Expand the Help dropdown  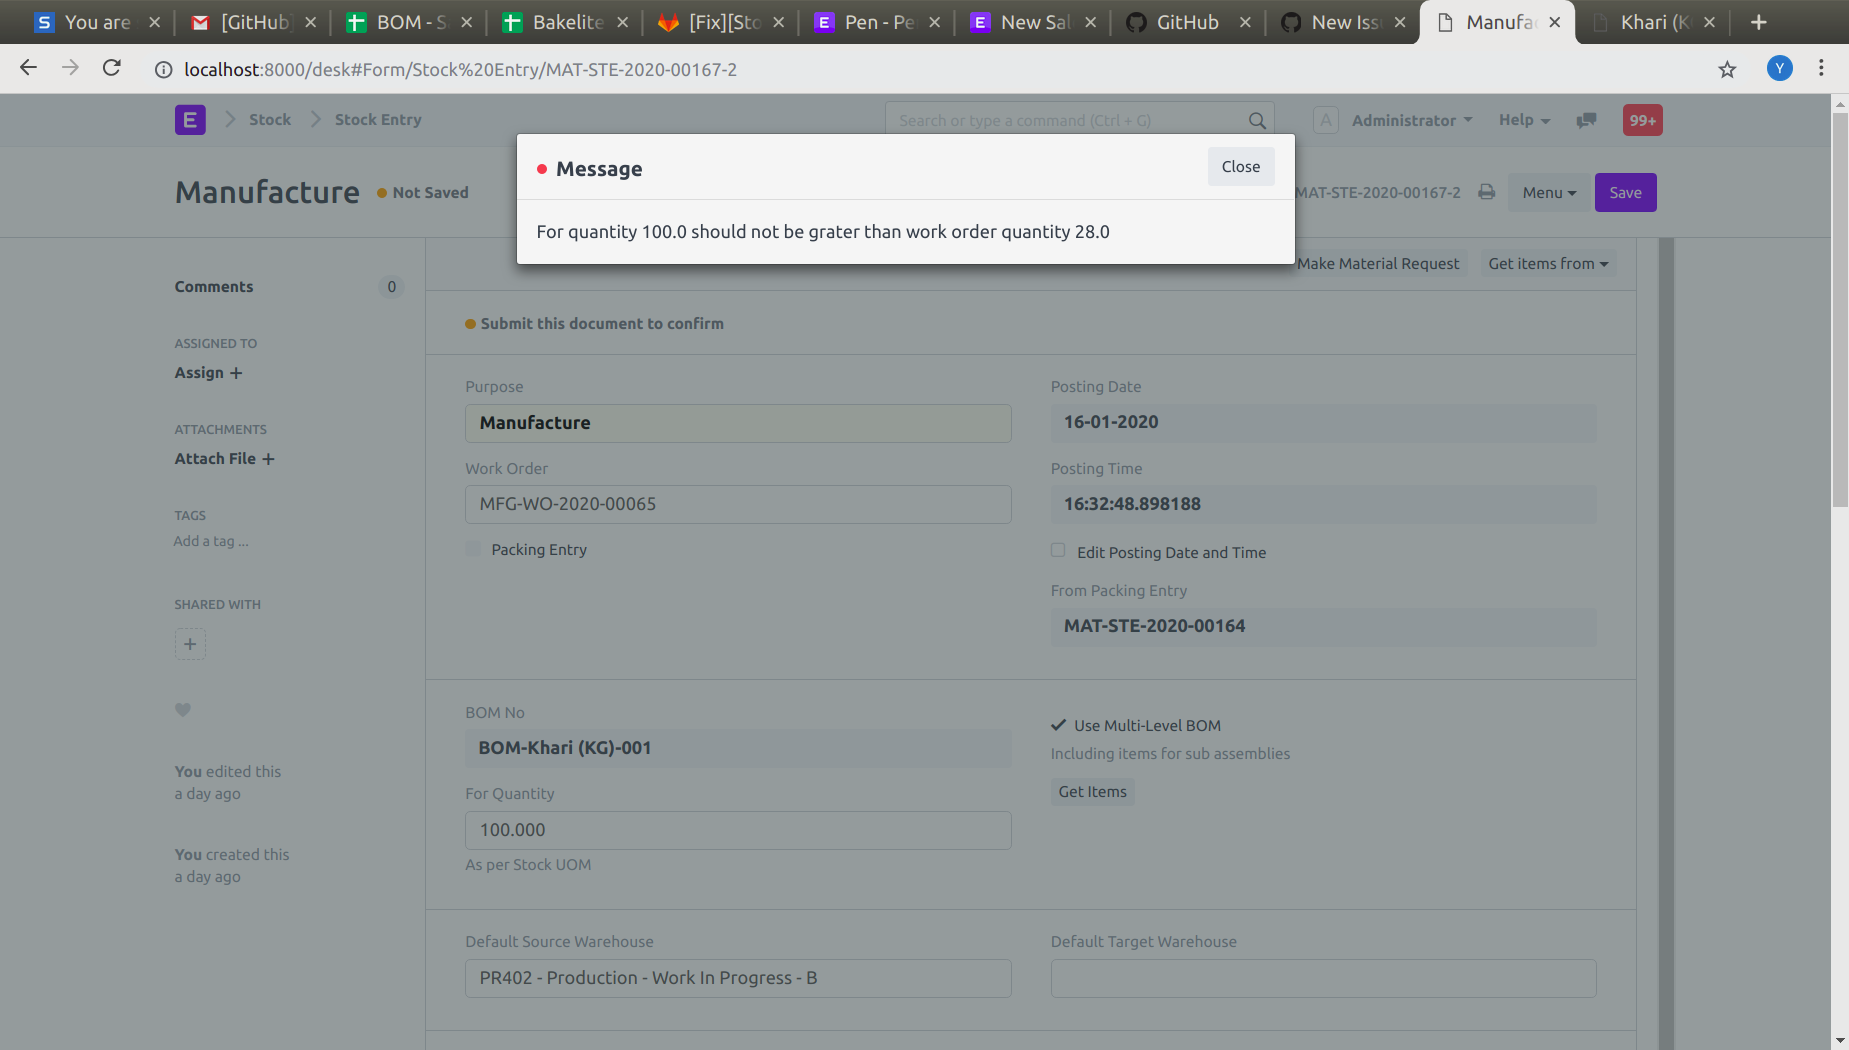1523,120
